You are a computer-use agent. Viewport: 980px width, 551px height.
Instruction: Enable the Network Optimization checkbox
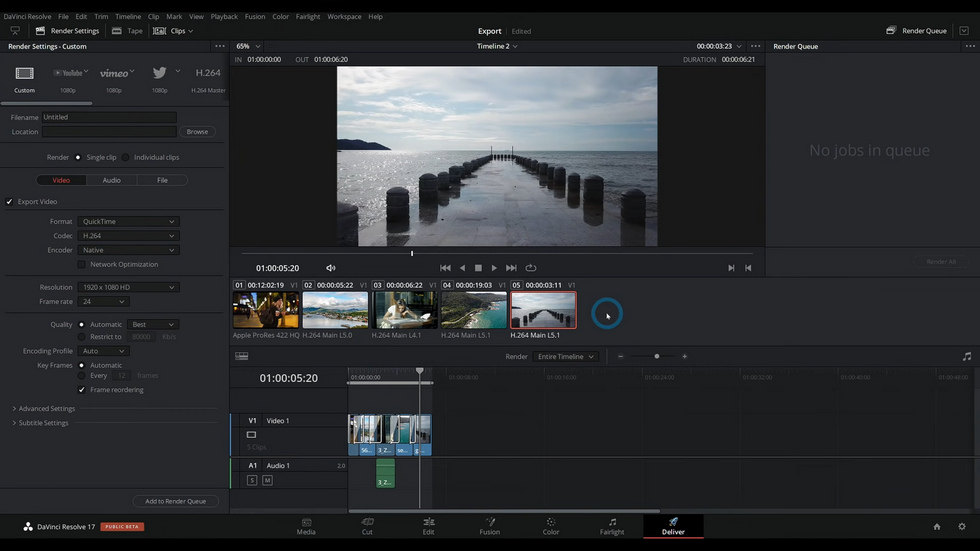[81, 264]
